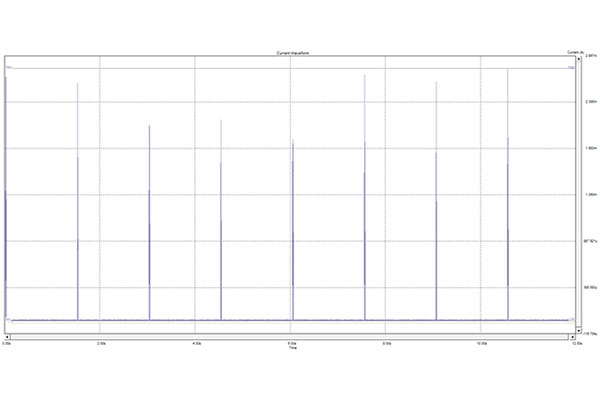The image size is (600, 400).
Task: Click the 8 second tick on the time axis
Action: [x=387, y=343]
